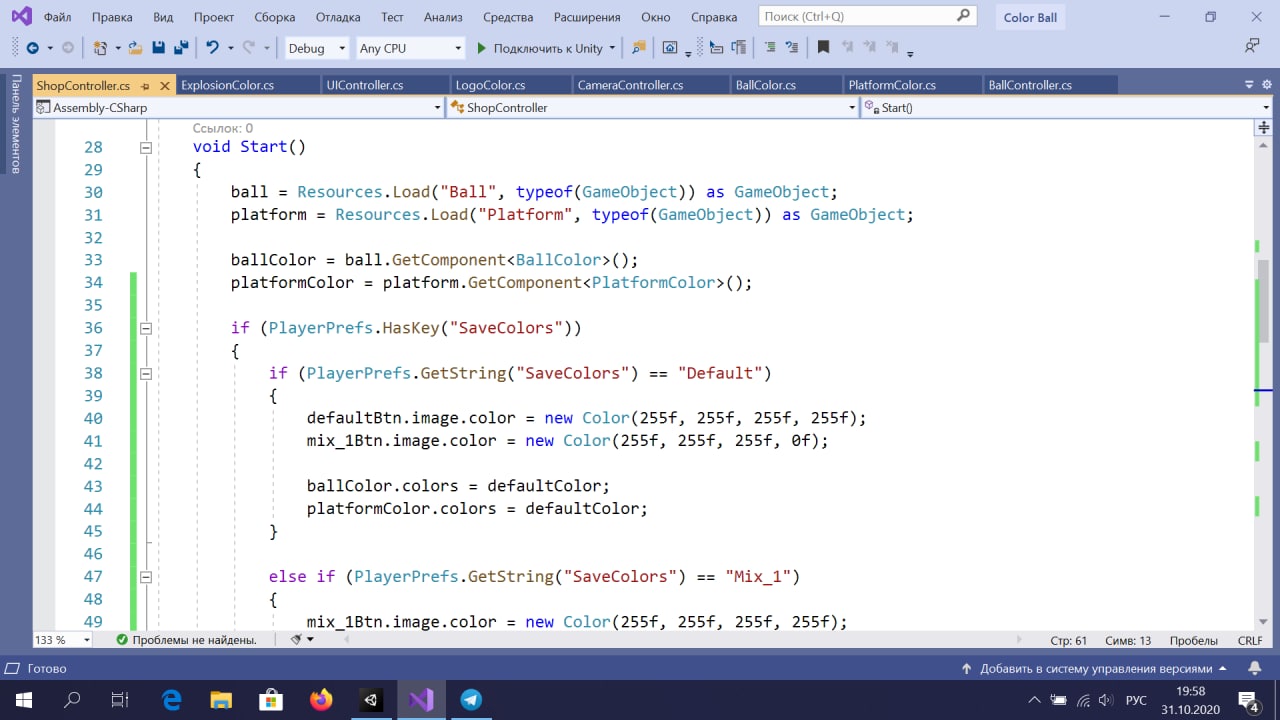Screen dimensions: 1280x720
Task: Collapse the if block at line 36
Action: coord(146,328)
